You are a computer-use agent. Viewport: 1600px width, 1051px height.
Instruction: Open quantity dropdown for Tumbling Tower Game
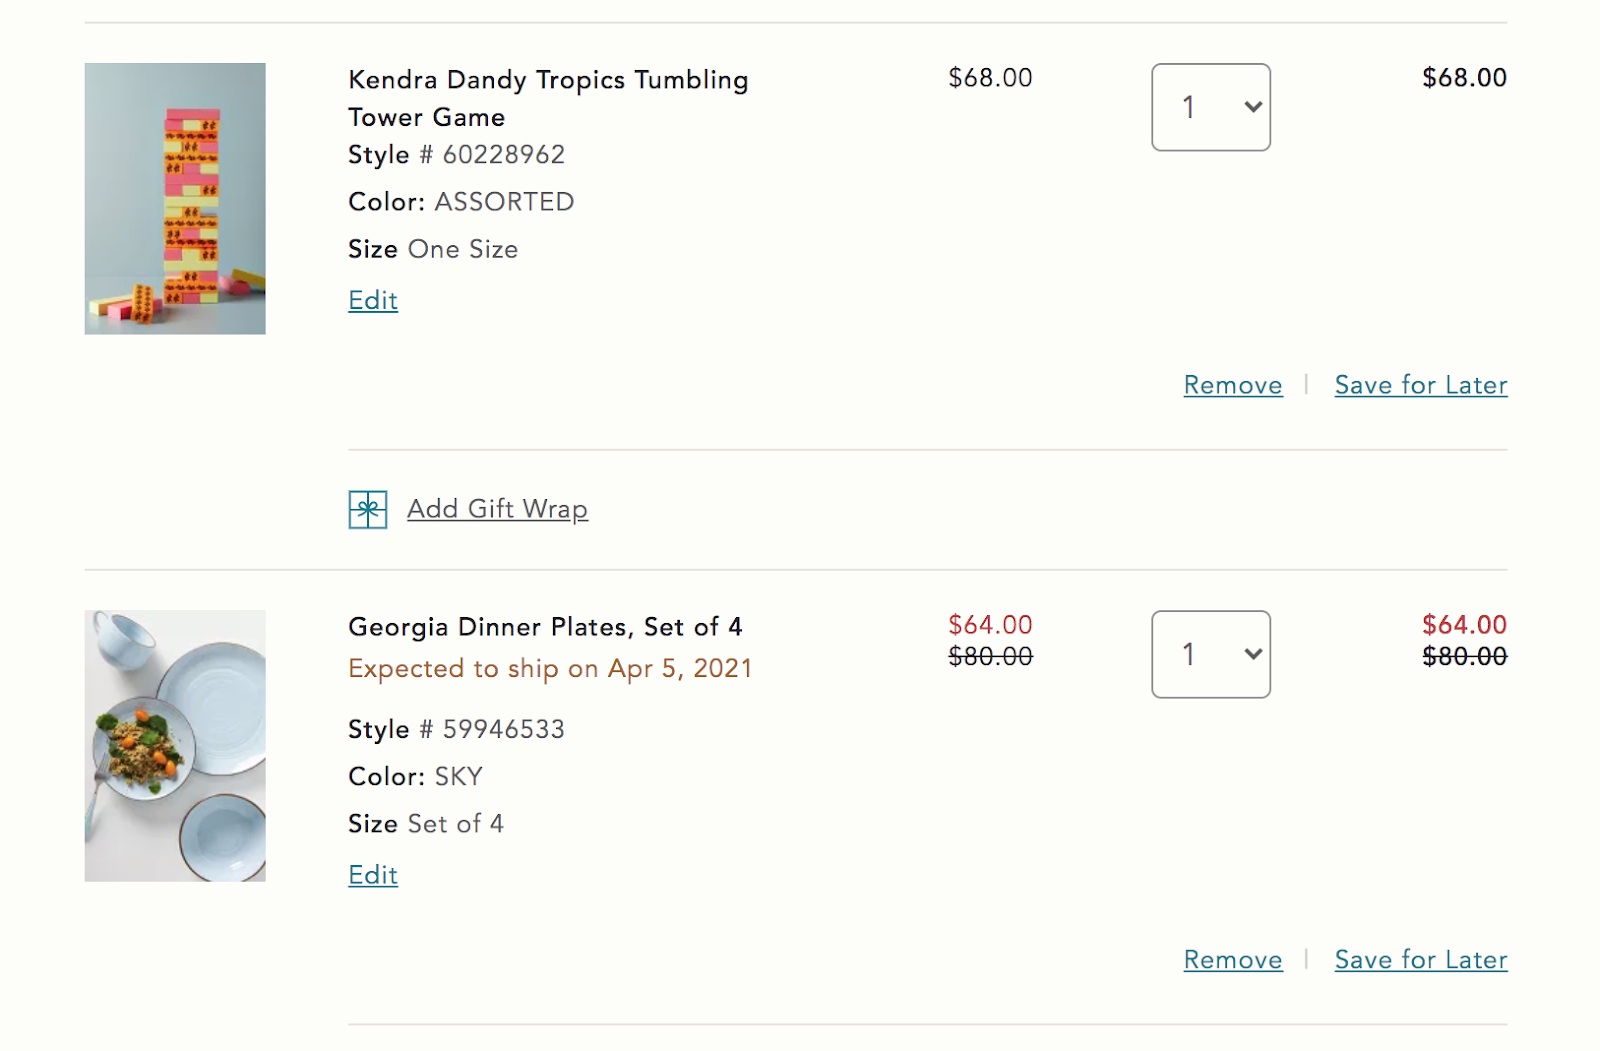point(1211,107)
